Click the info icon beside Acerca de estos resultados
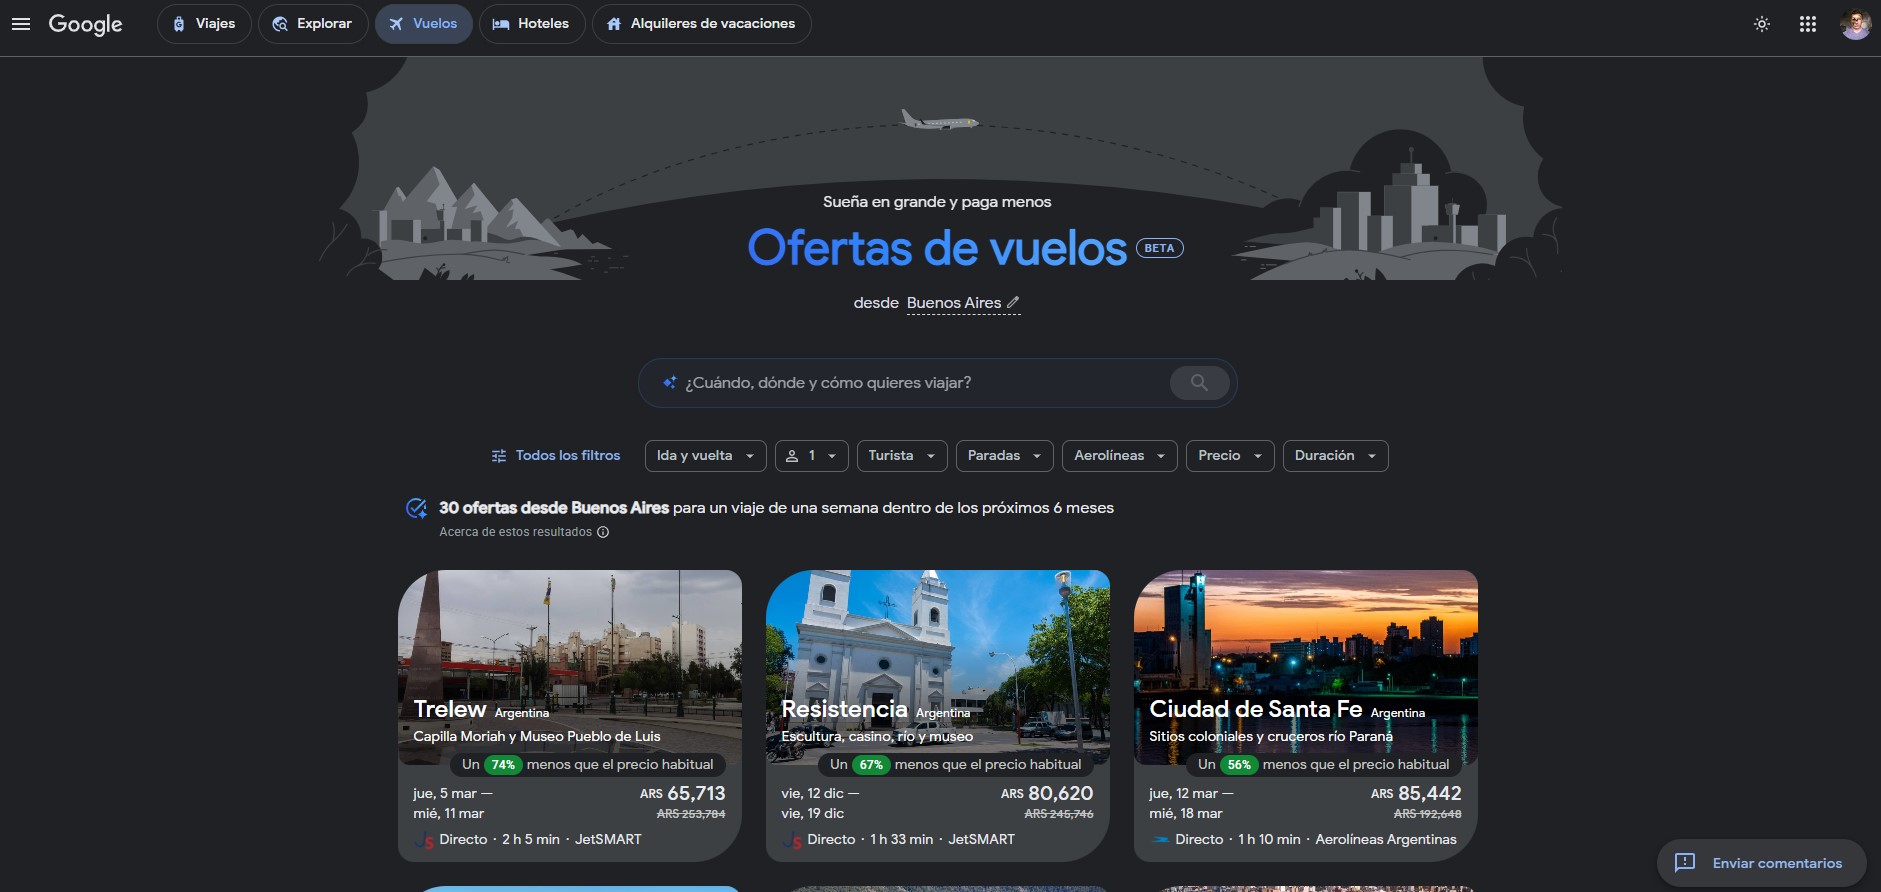This screenshot has width=1881, height=892. tap(603, 532)
